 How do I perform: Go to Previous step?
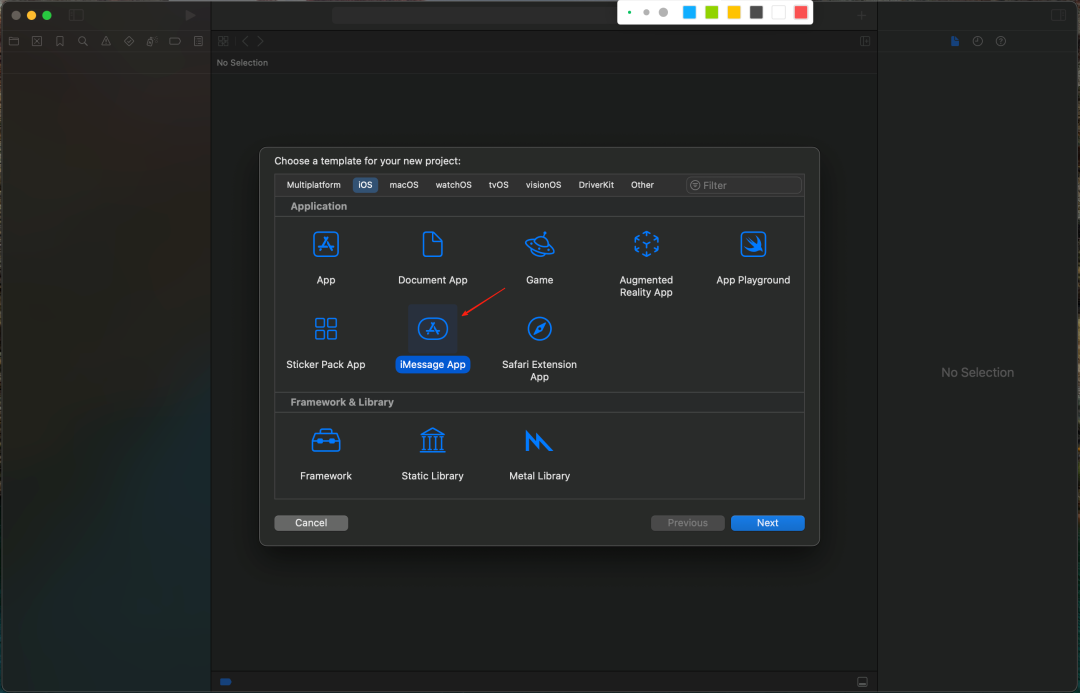[687, 523]
